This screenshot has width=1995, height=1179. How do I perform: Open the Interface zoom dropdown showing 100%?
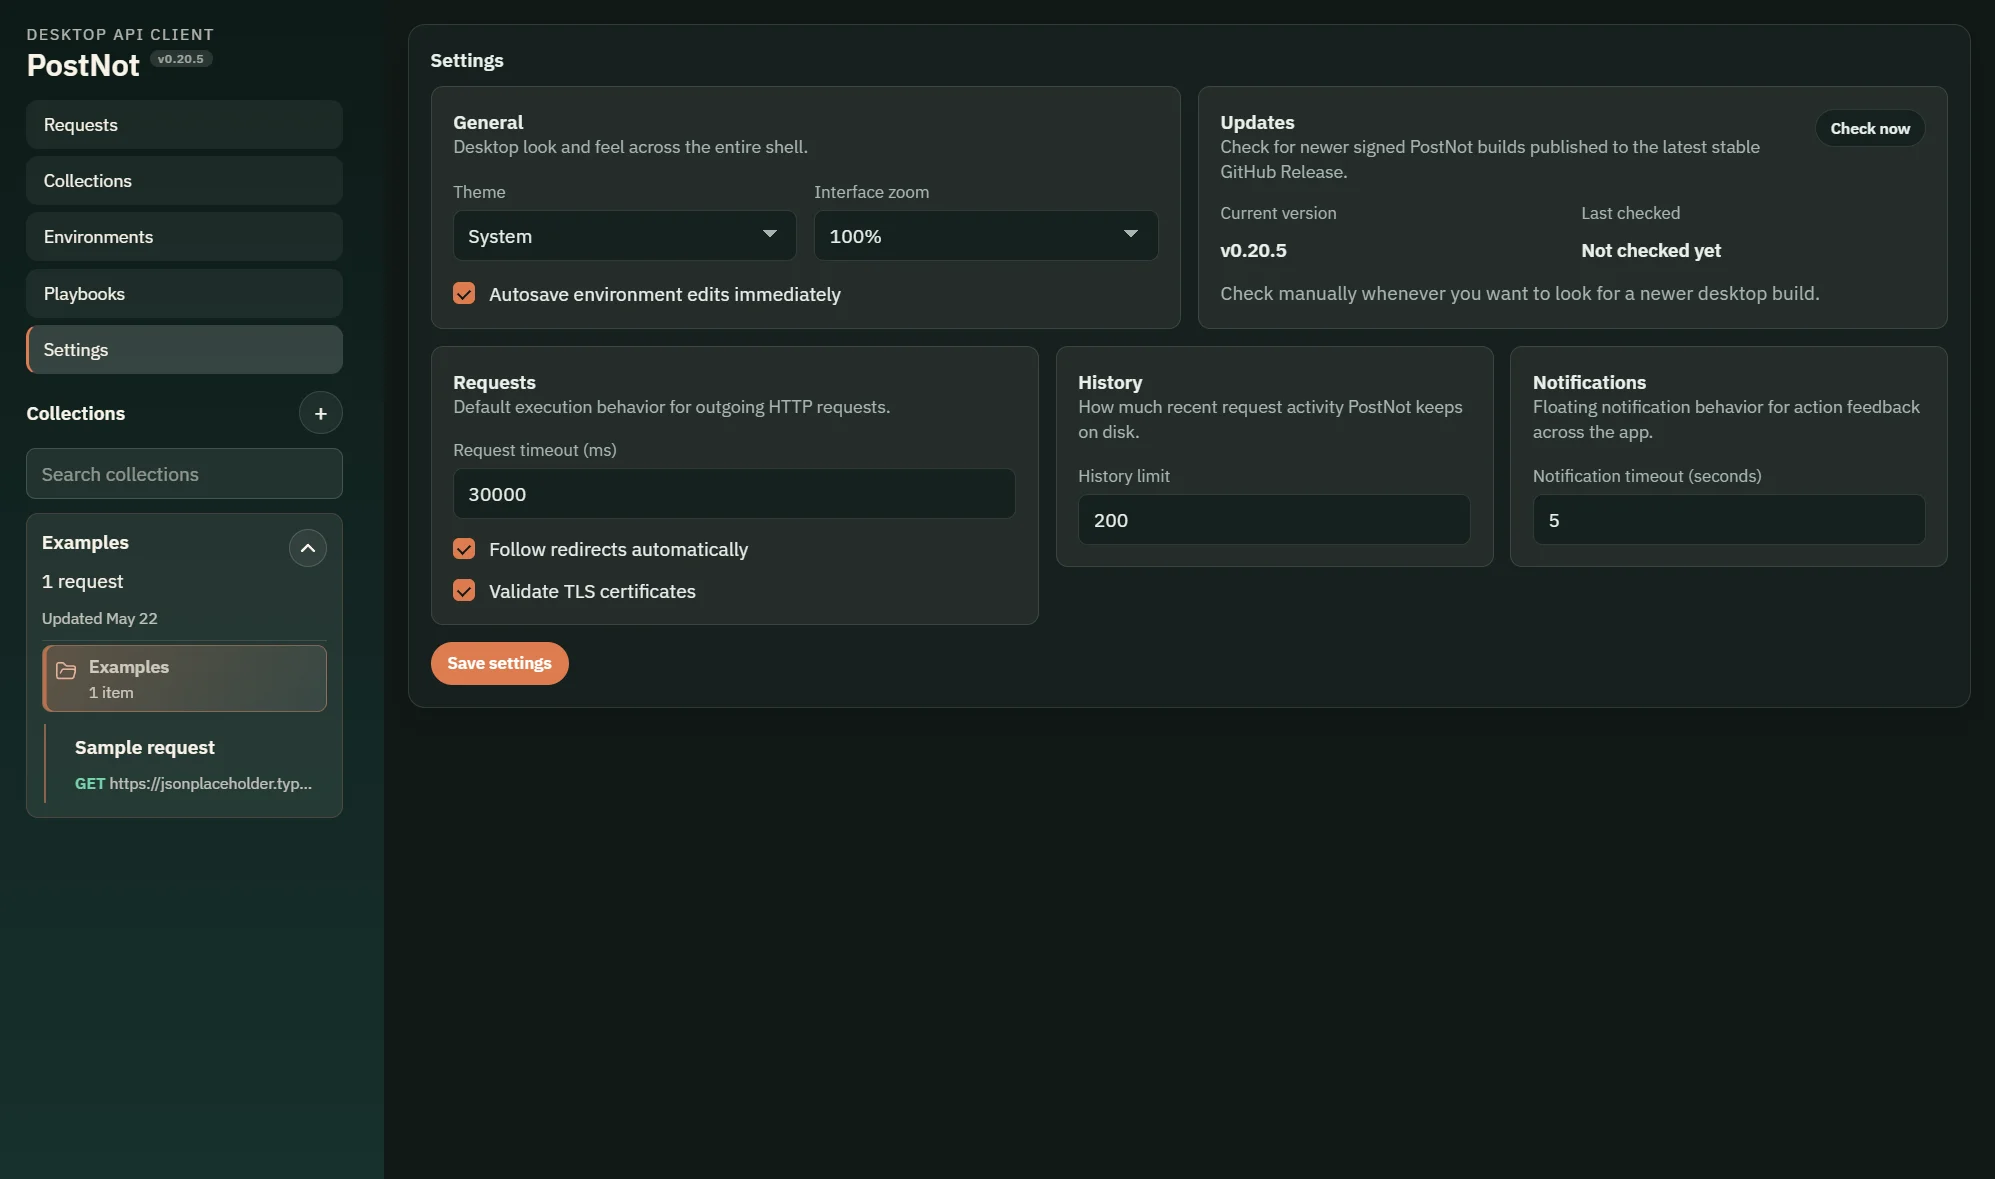pos(985,236)
